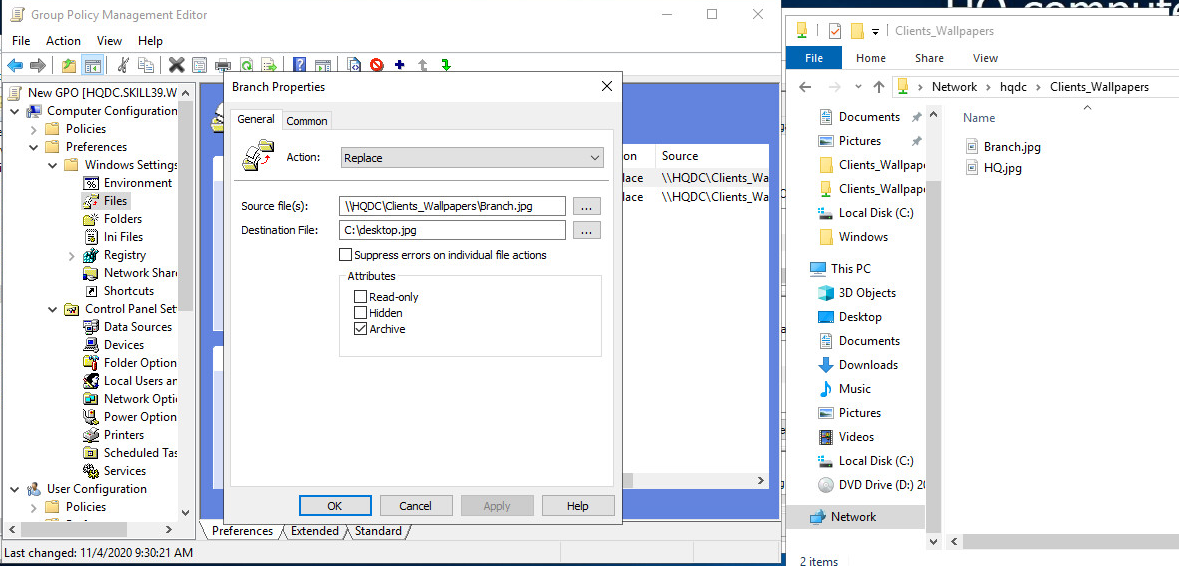Click the Display XML toolbar icon
The width and height of the screenshot is (1179, 566).
(353, 65)
